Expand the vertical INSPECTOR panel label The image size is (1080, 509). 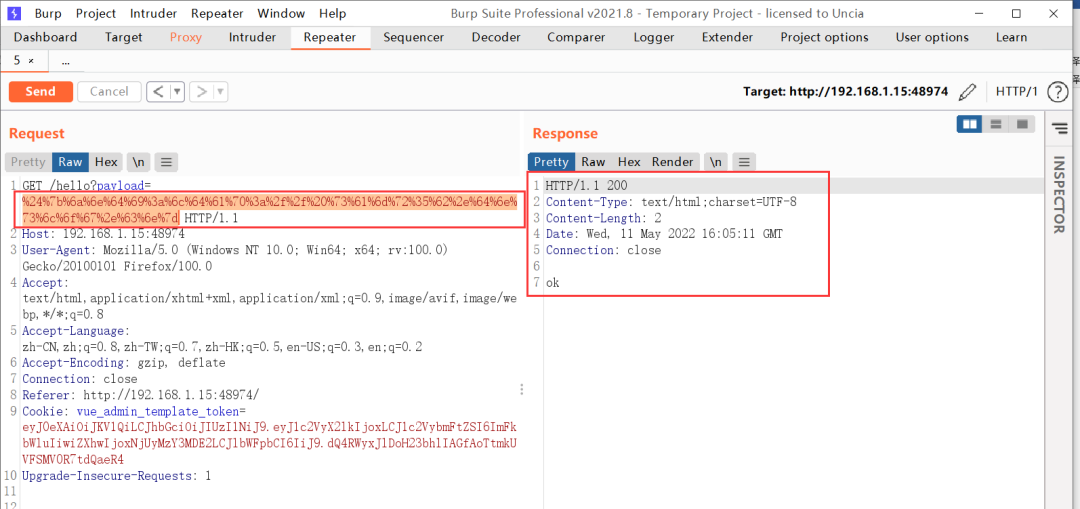point(1058,195)
